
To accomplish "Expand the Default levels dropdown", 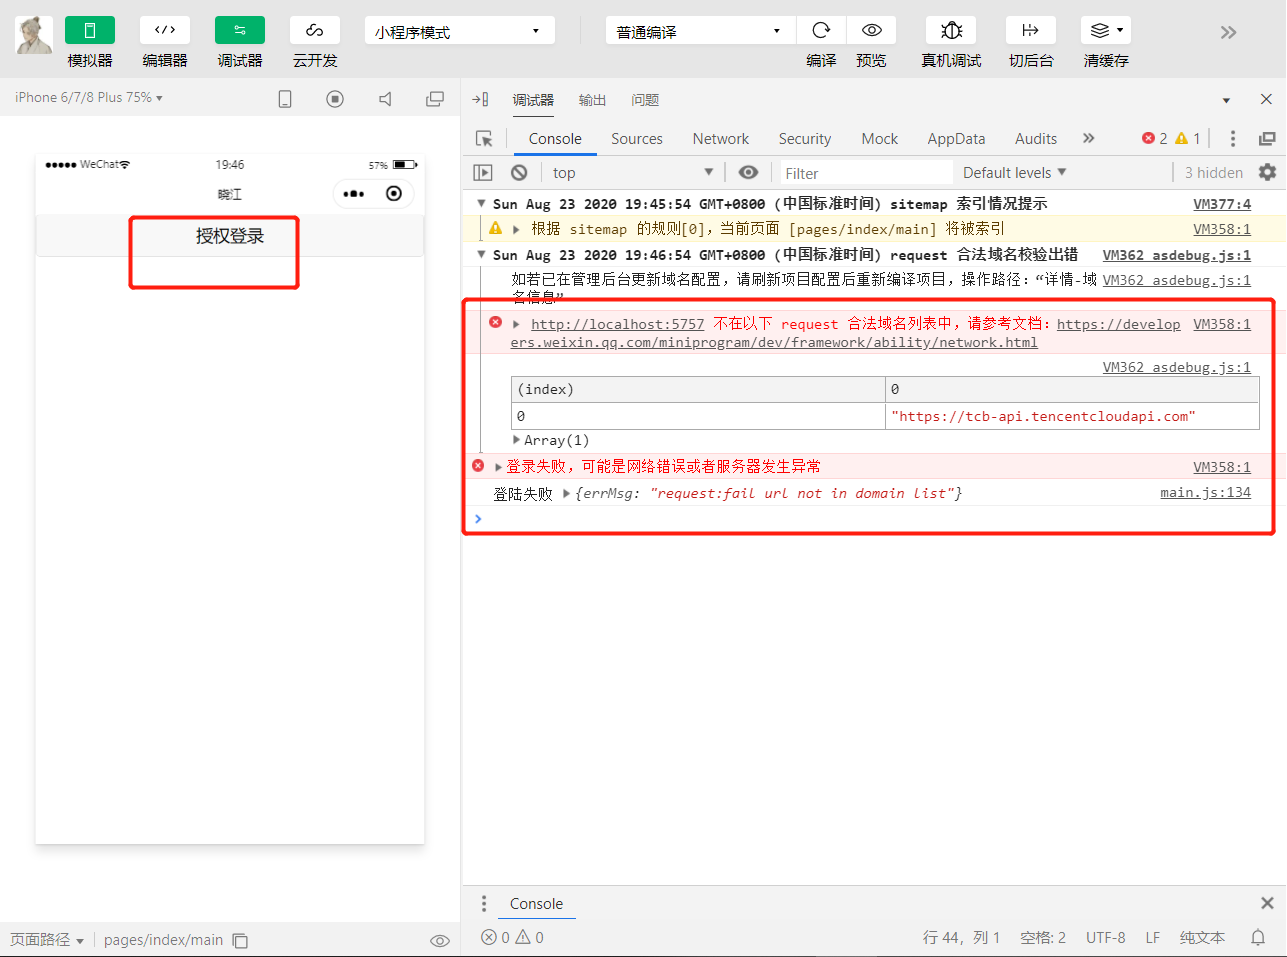I will 1014,172.
